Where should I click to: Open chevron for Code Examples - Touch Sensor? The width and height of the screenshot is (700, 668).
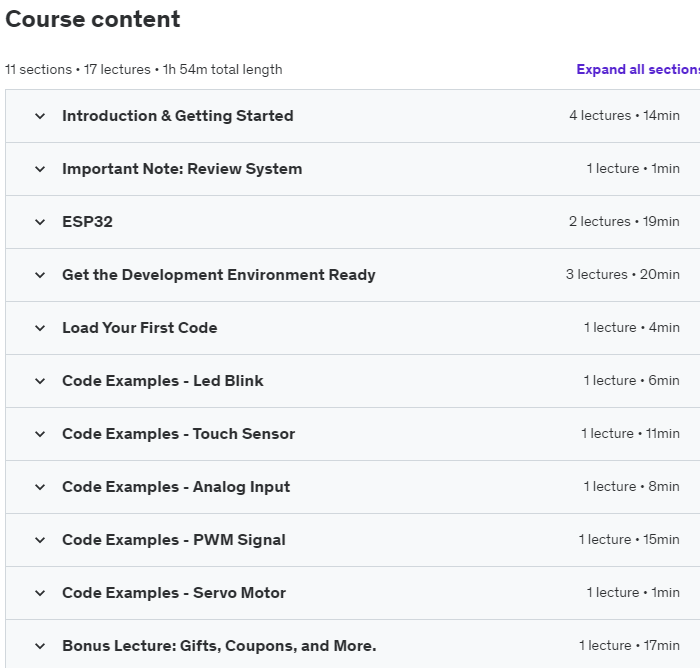[x=40, y=434]
